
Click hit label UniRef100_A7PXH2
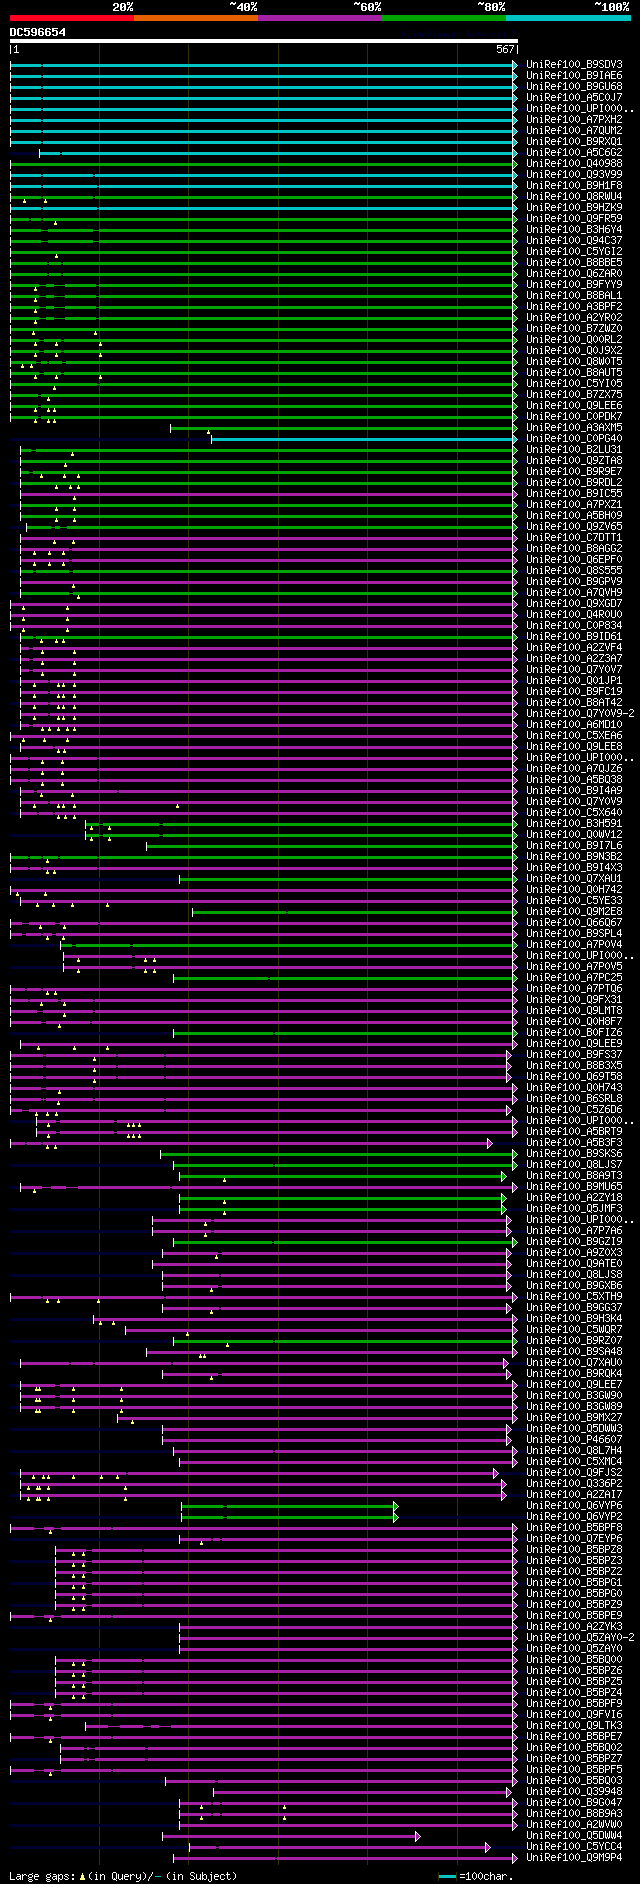pos(574,120)
